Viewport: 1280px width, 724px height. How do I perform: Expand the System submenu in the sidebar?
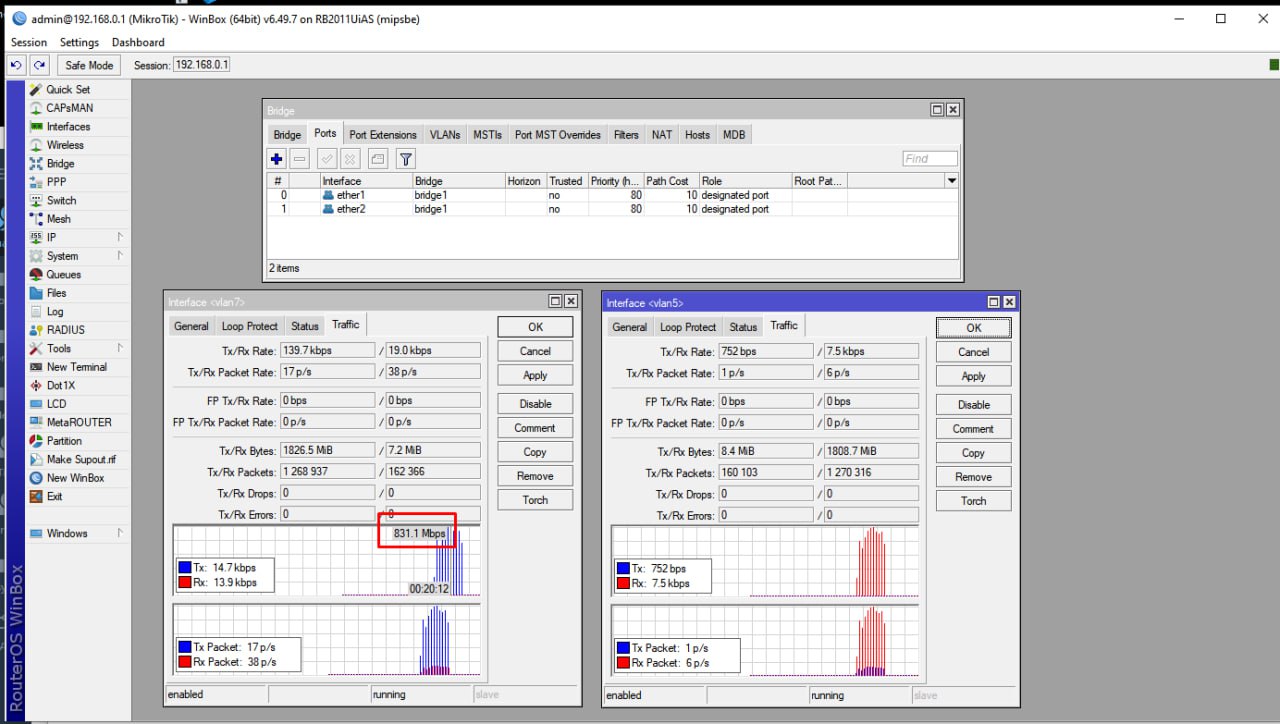pos(119,256)
